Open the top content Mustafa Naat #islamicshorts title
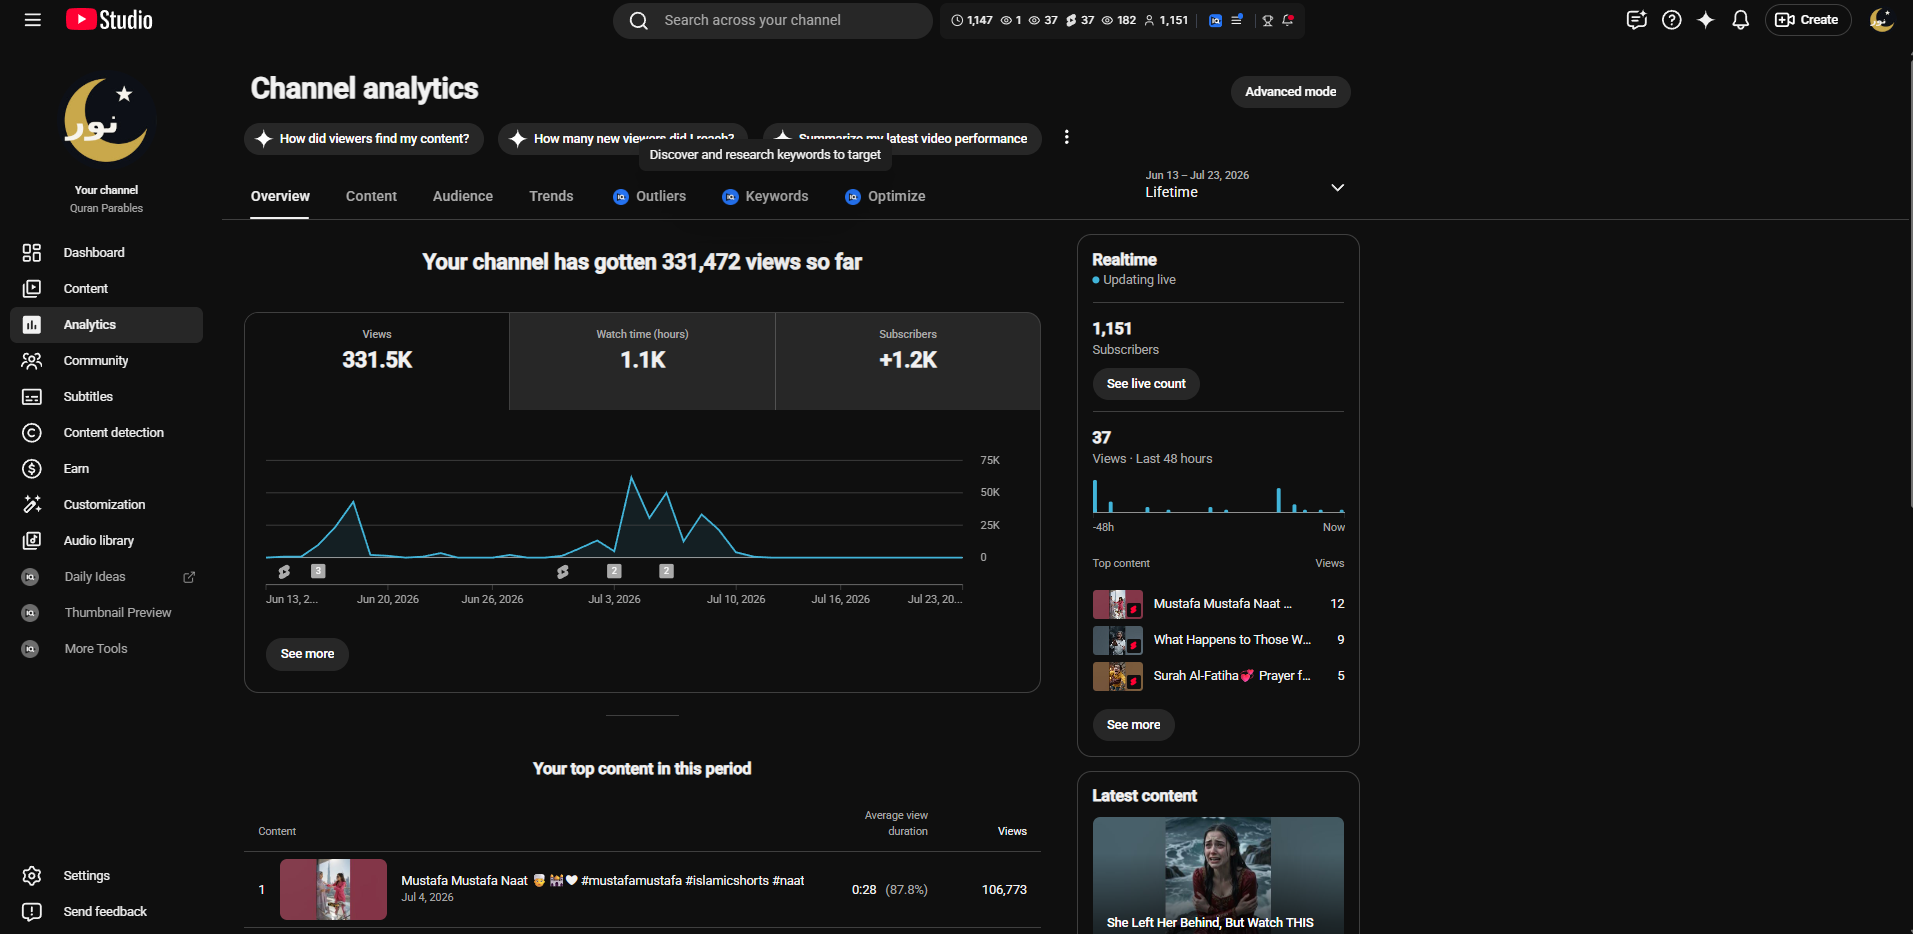Image resolution: width=1913 pixels, height=934 pixels. tap(602, 881)
